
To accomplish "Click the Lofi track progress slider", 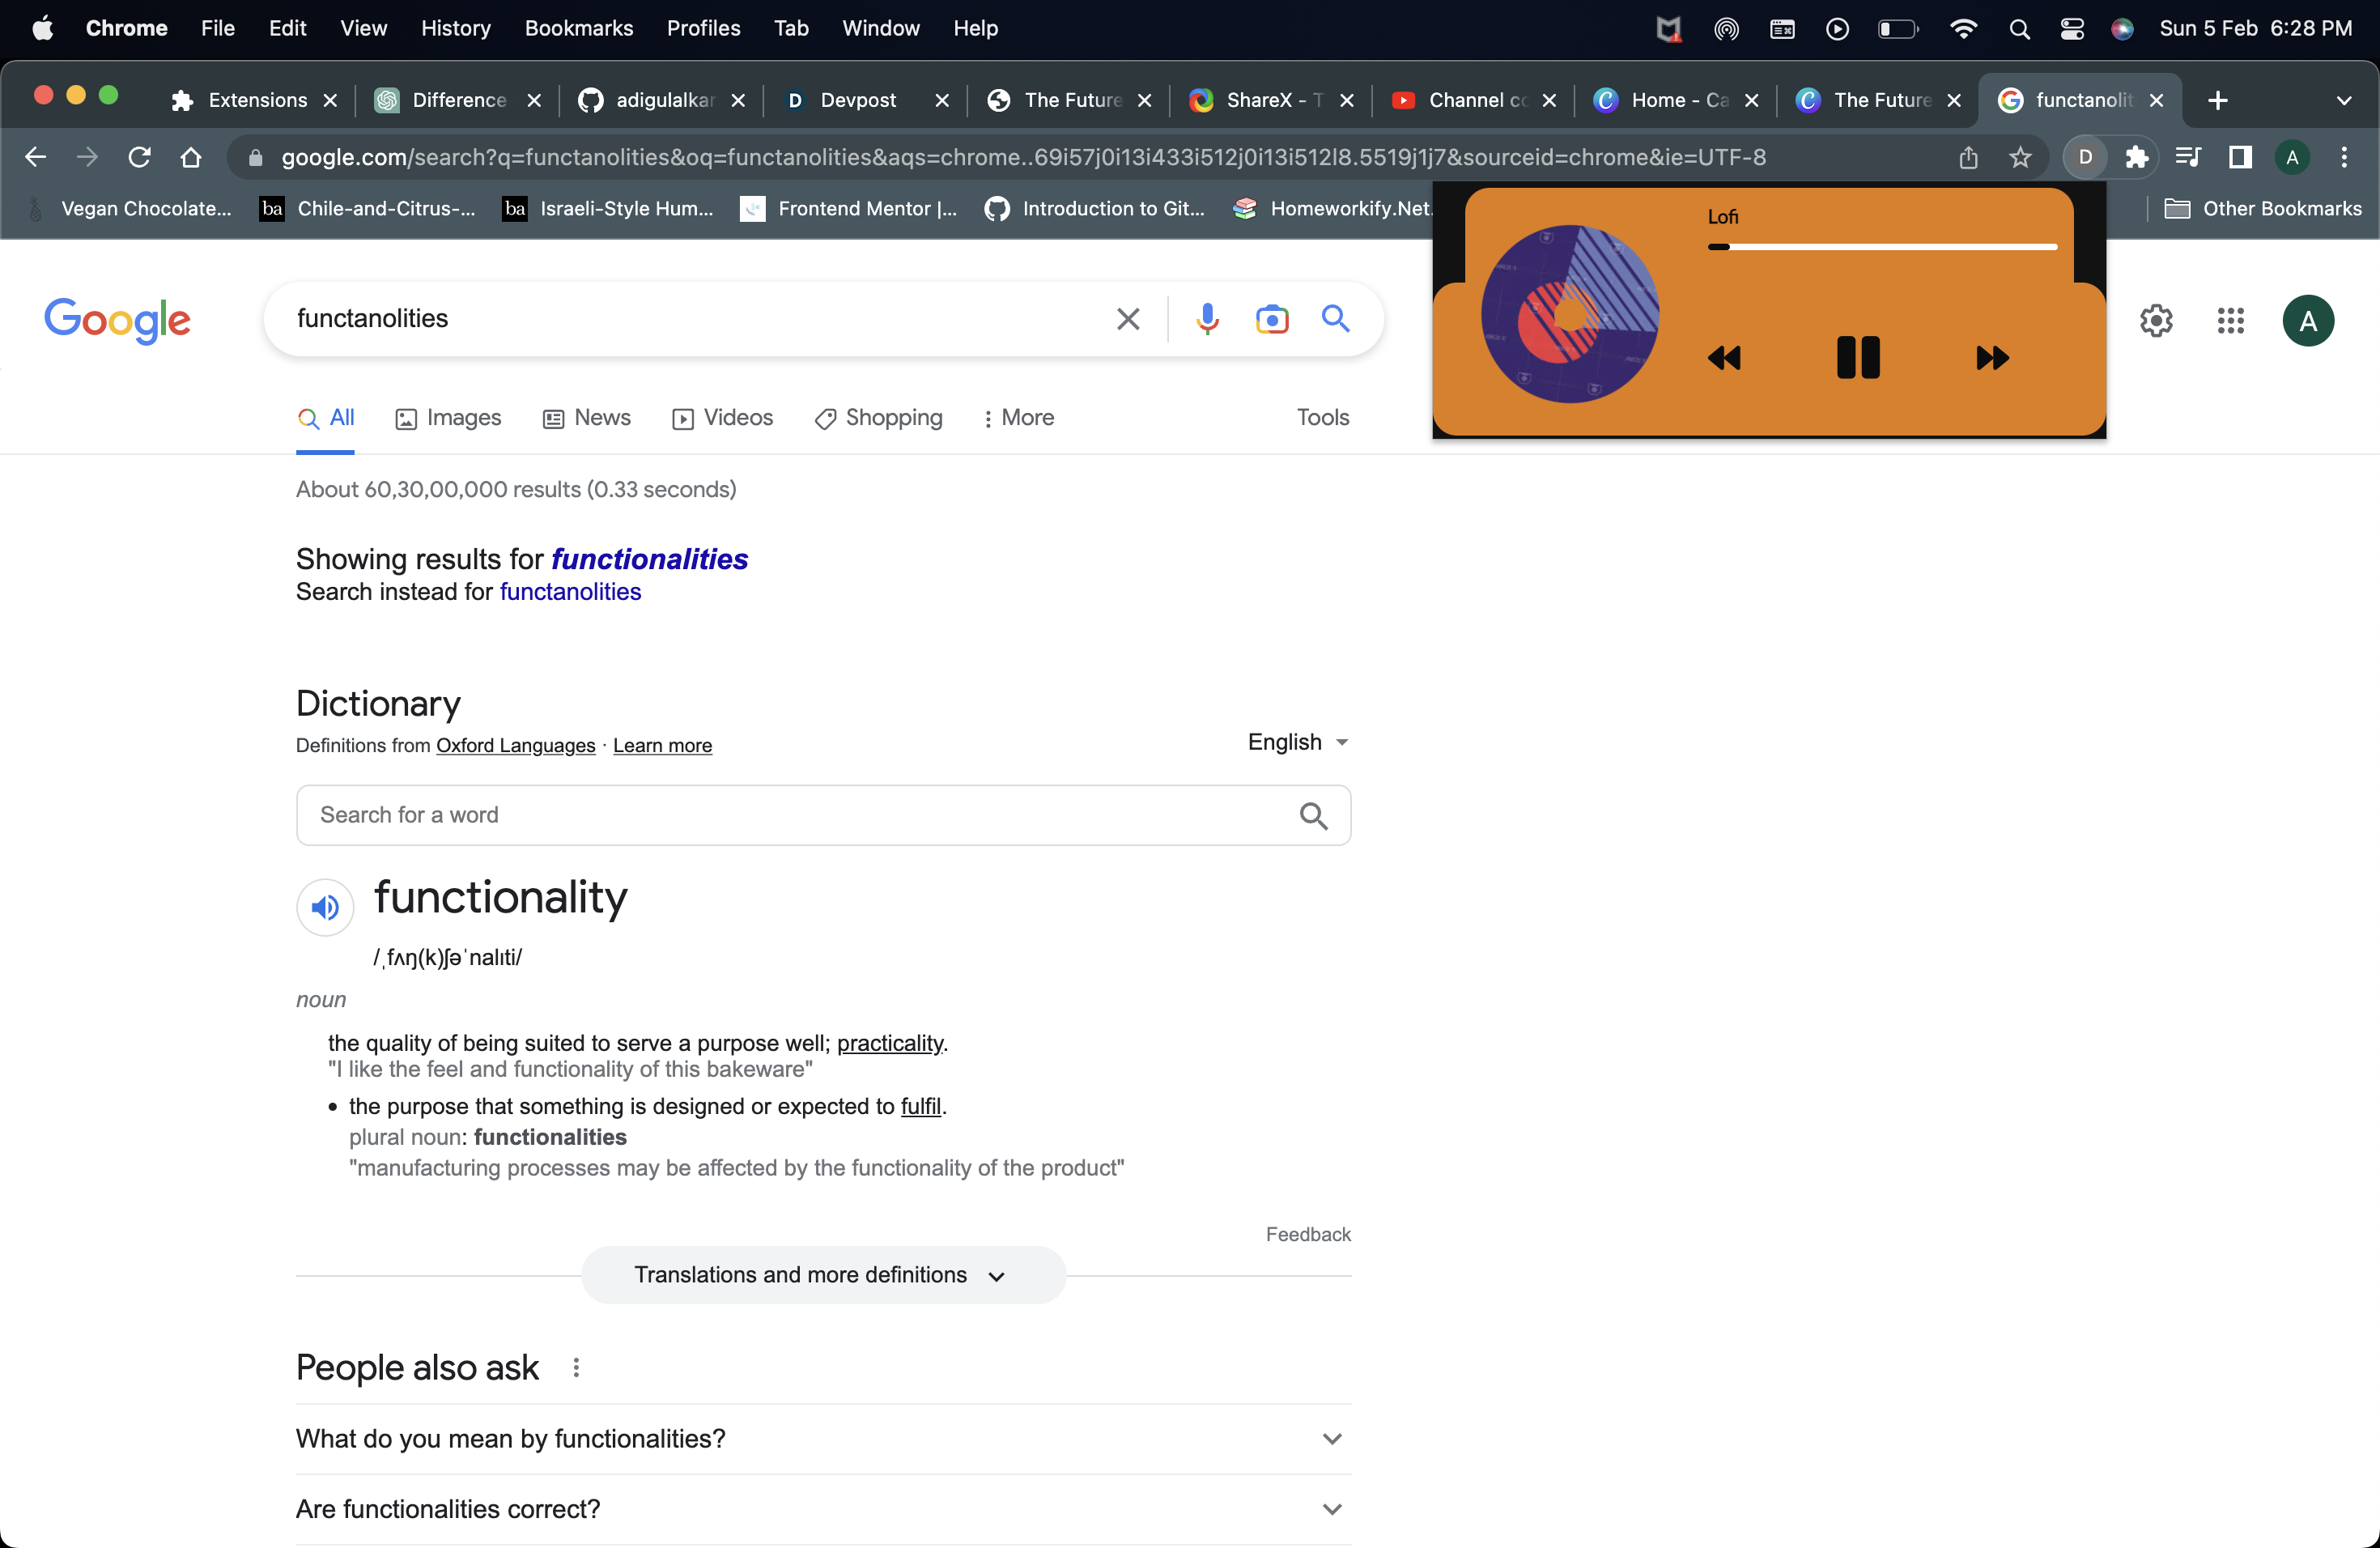I will [1882, 246].
